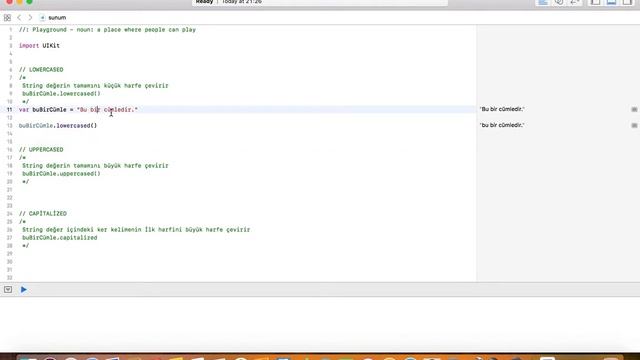Click the string literal "Bu bir cümledir."
Image resolution: width=640 pixels, height=360 pixels.
[107, 109]
